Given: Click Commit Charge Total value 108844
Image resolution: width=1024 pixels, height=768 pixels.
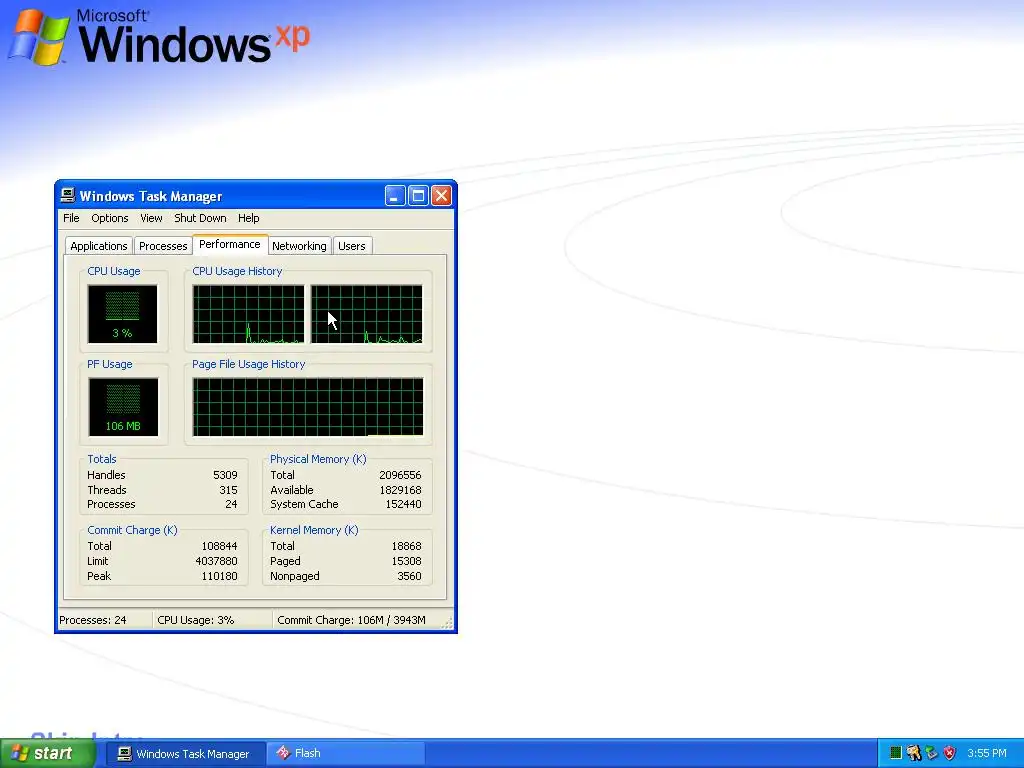Looking at the screenshot, I should pos(219,546).
